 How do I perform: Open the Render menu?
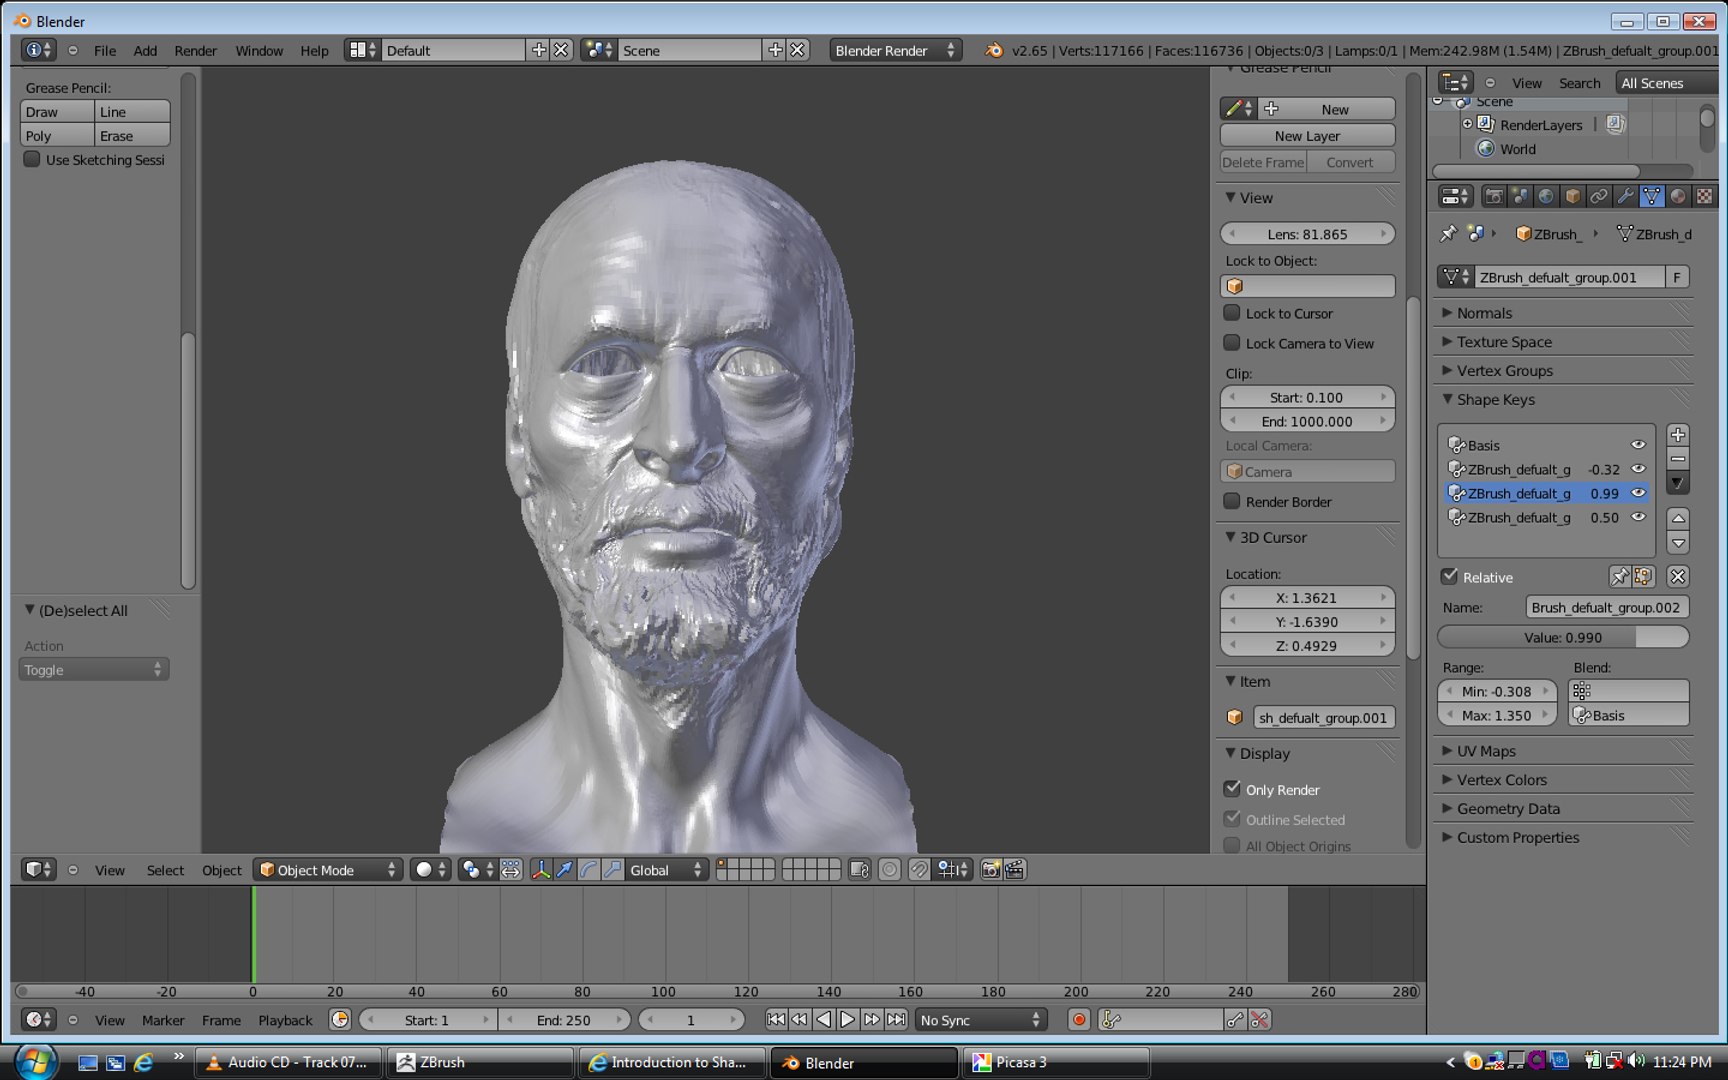click(195, 50)
